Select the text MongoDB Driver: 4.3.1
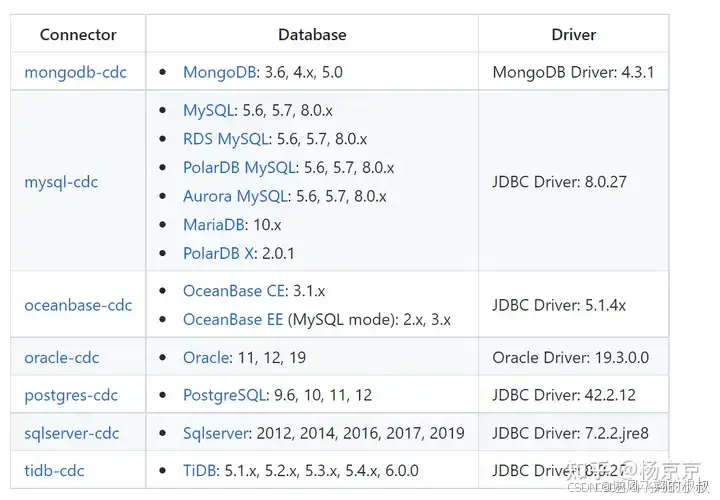The width and height of the screenshot is (720, 500). click(x=574, y=73)
